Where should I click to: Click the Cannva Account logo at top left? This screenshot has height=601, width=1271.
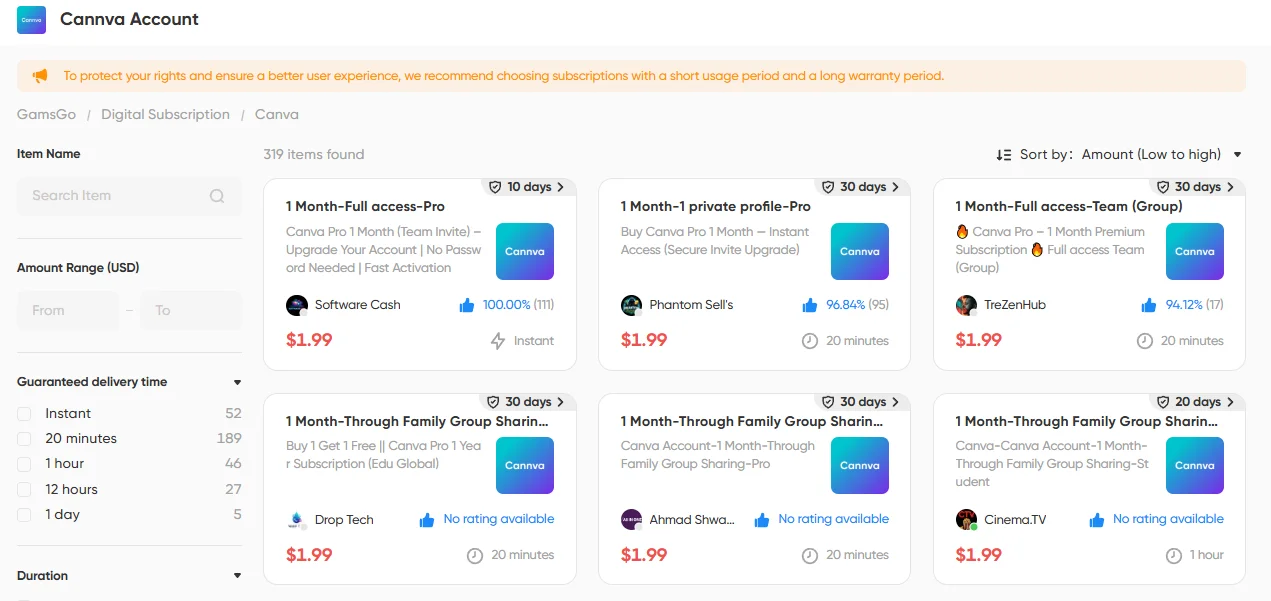(x=30, y=20)
